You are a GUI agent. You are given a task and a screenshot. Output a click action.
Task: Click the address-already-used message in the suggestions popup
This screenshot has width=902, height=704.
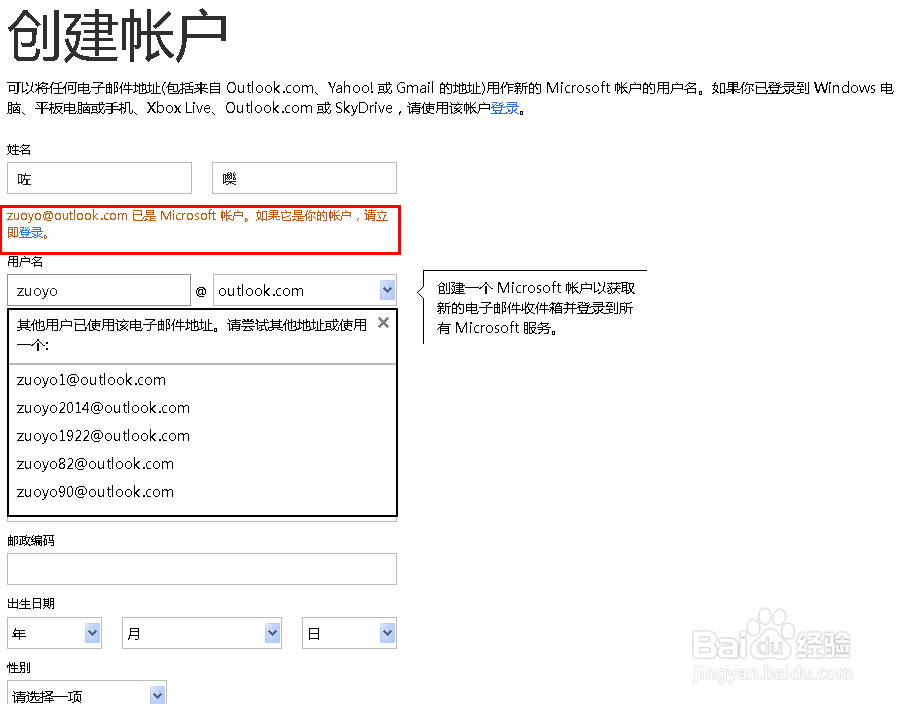(192, 335)
